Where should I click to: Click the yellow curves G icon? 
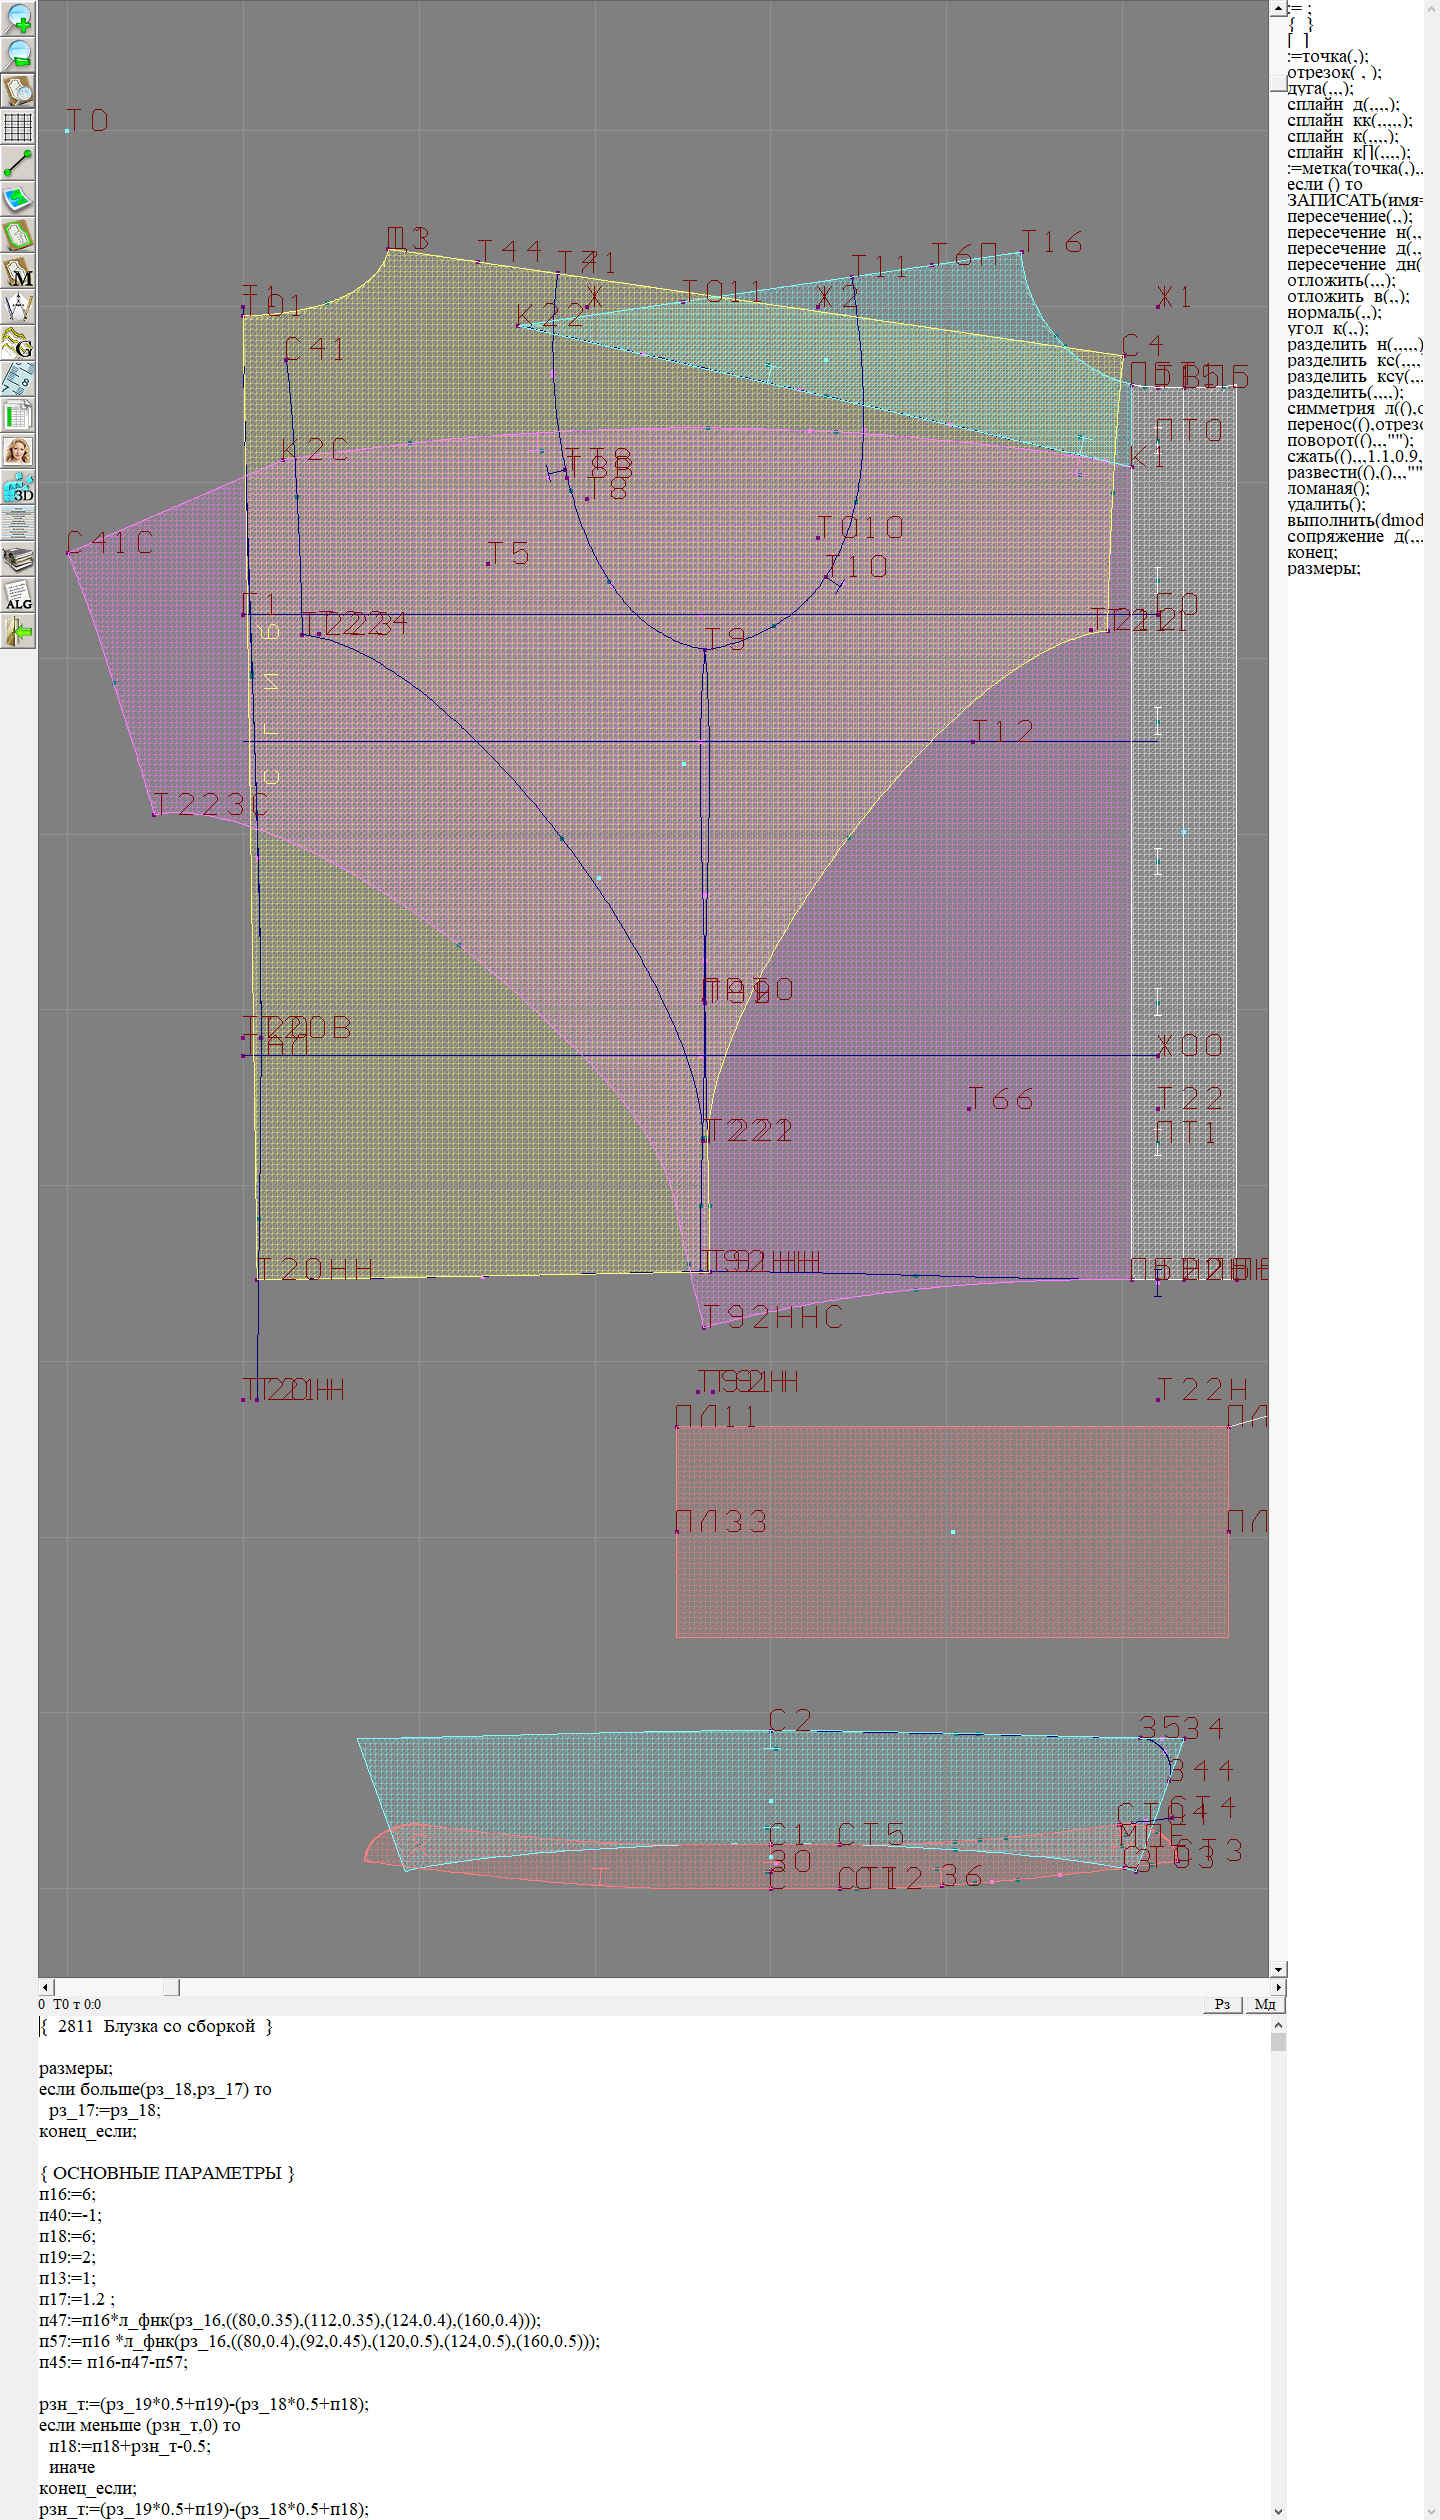18,343
